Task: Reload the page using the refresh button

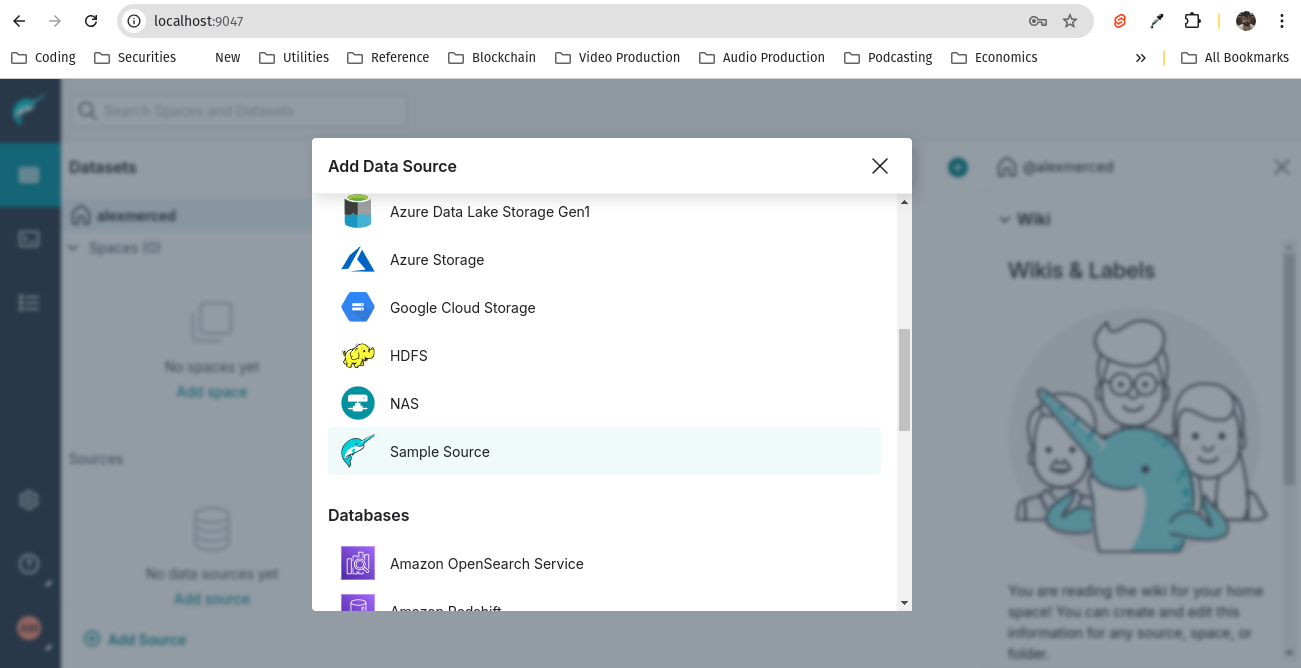Action: pos(91,21)
